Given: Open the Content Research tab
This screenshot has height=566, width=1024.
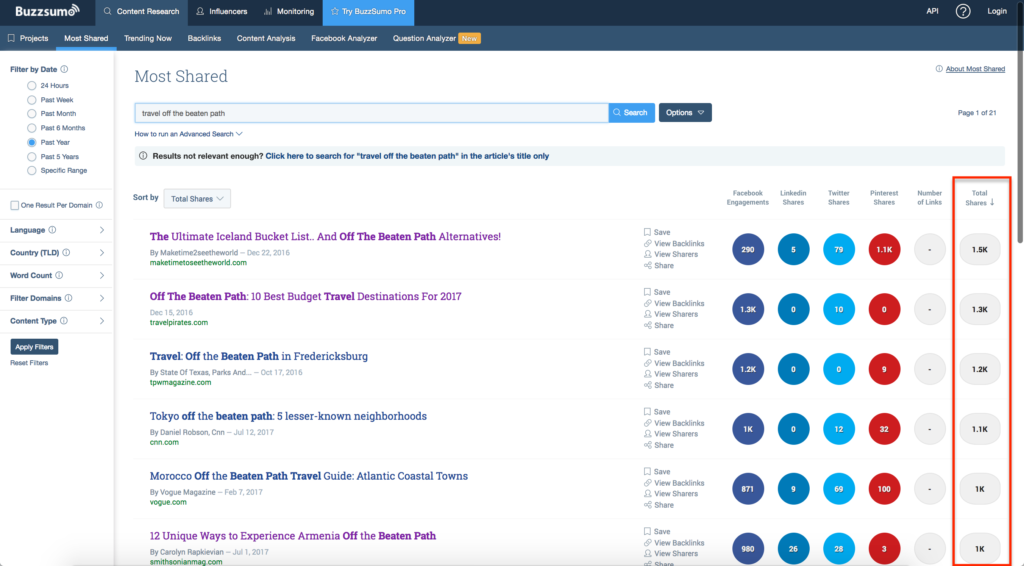Looking at the screenshot, I should (141, 12).
